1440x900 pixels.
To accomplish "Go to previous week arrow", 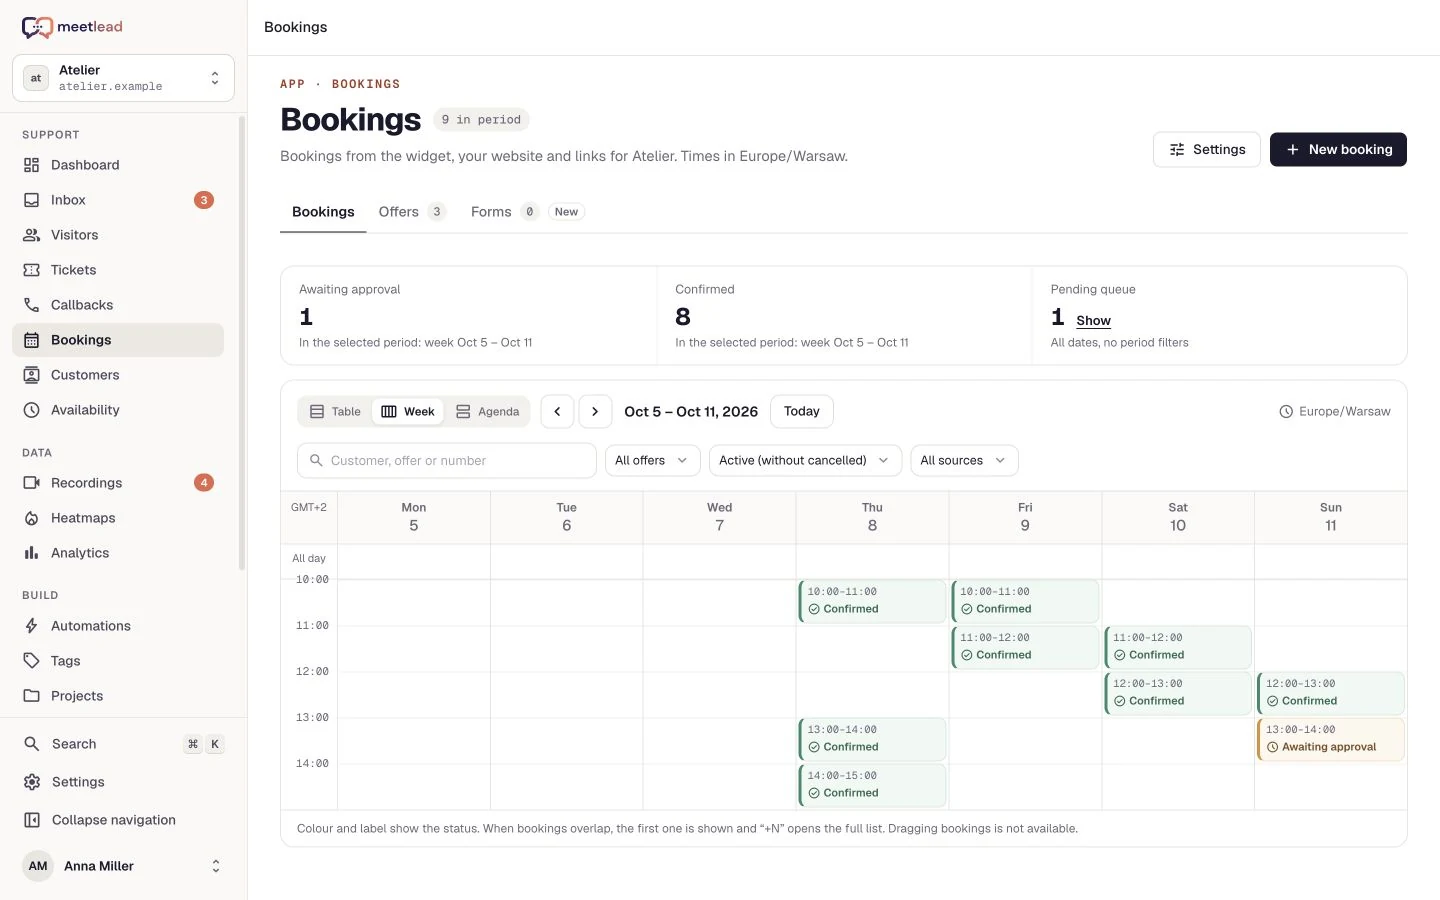I will pyautogui.click(x=557, y=411).
